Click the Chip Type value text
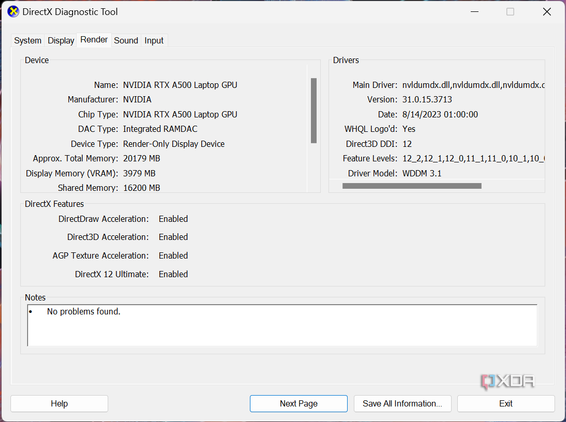This screenshot has height=422, width=566. tap(180, 114)
